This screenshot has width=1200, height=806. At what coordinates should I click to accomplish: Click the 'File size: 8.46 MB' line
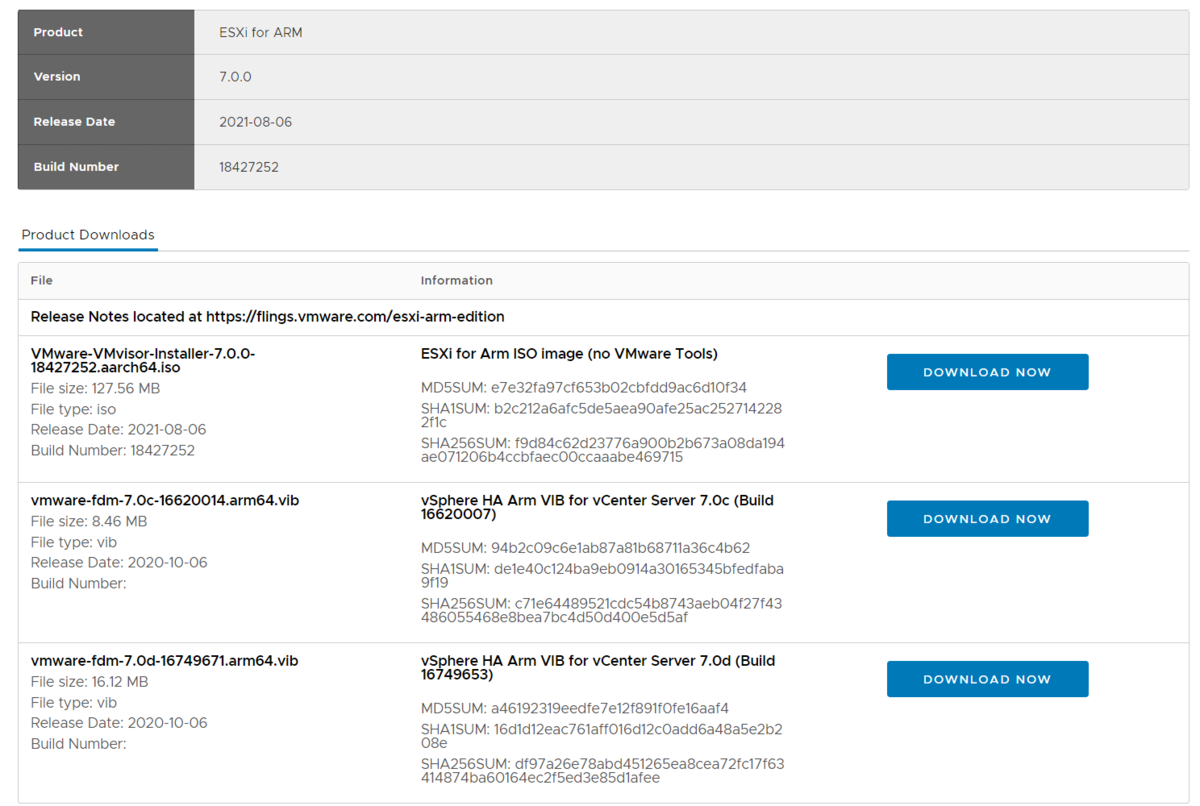point(89,522)
